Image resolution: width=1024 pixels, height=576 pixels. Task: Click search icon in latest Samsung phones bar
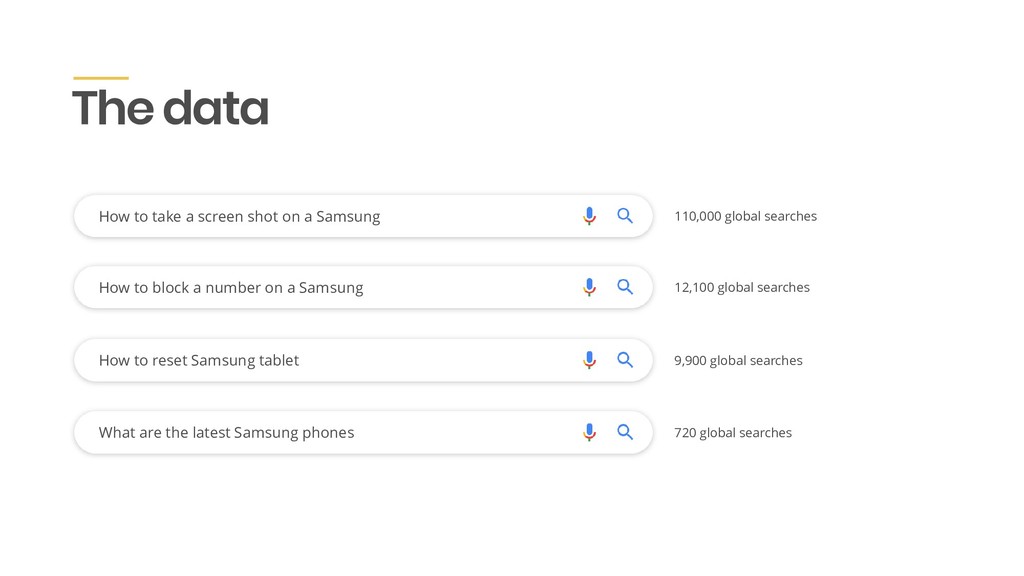click(x=625, y=432)
